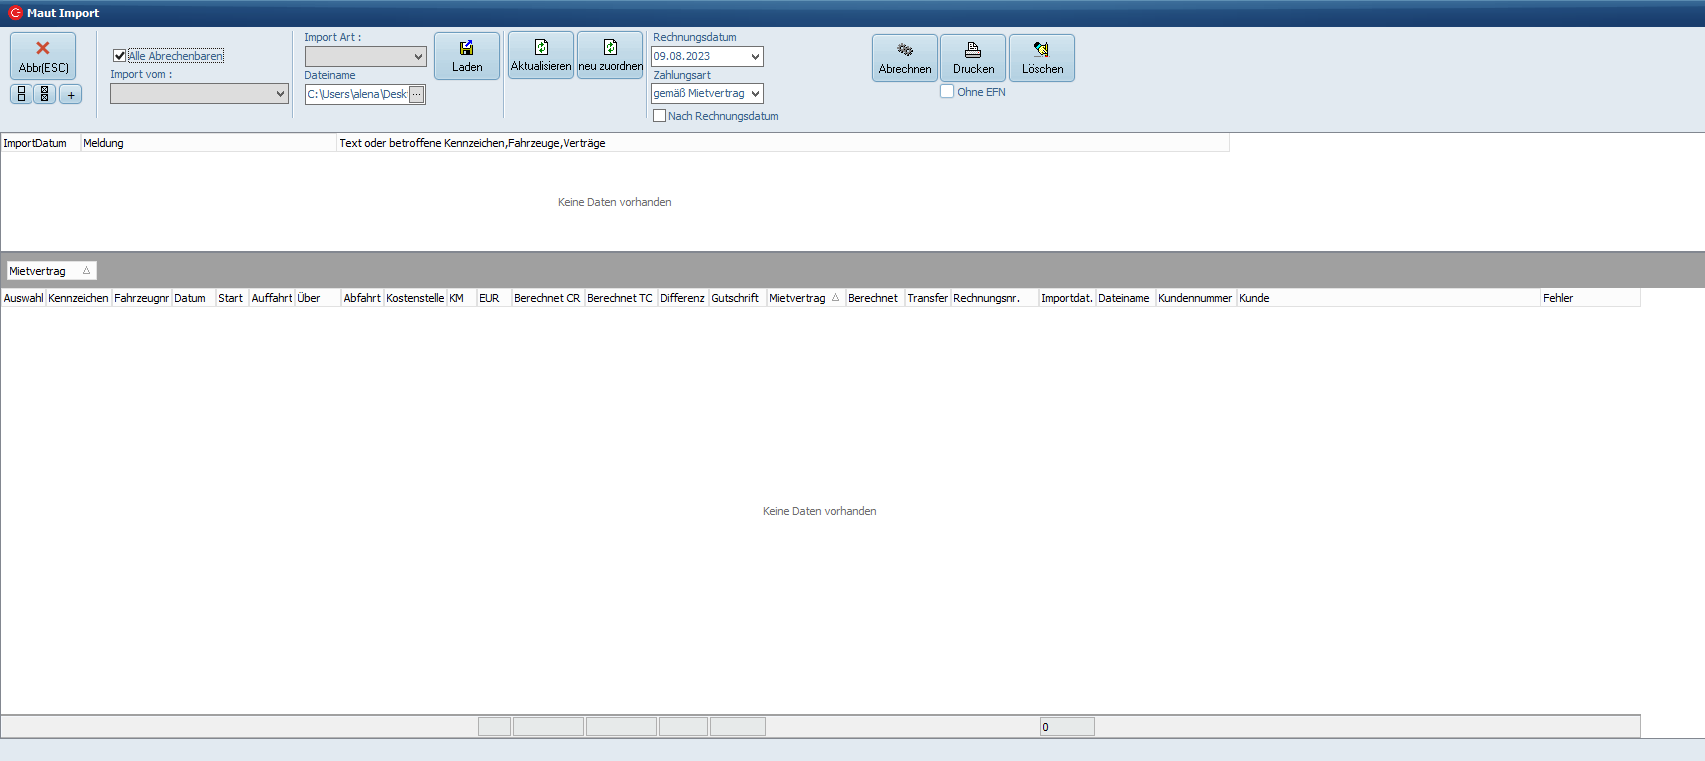Browse for file with the ellipsis button

click(417, 95)
